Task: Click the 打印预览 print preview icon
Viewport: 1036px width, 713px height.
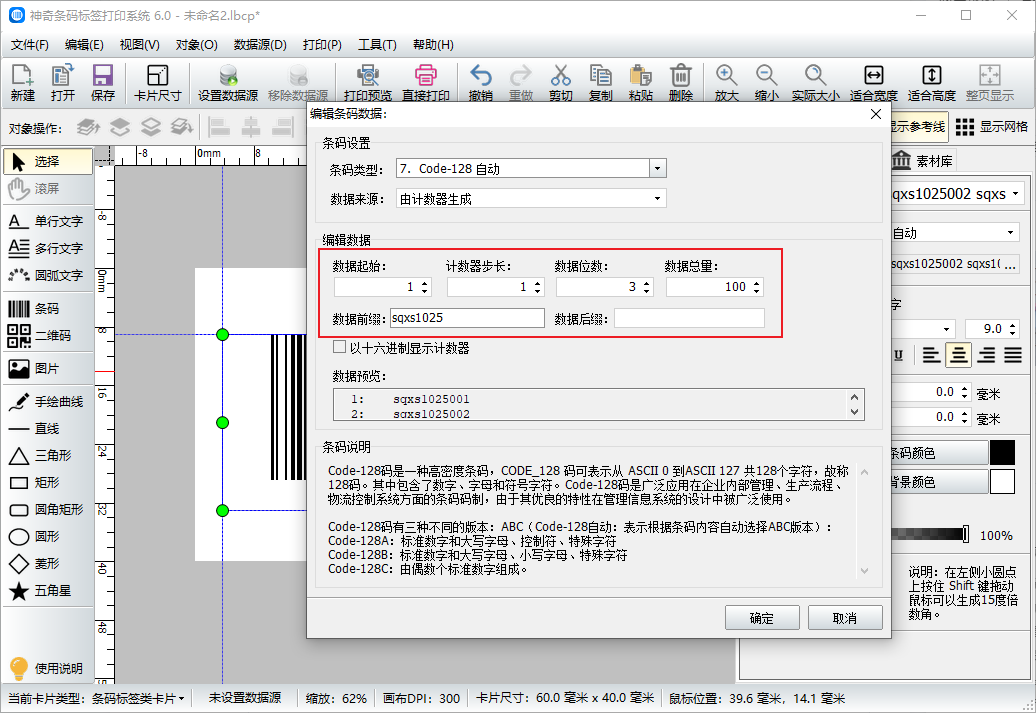Action: click(367, 83)
